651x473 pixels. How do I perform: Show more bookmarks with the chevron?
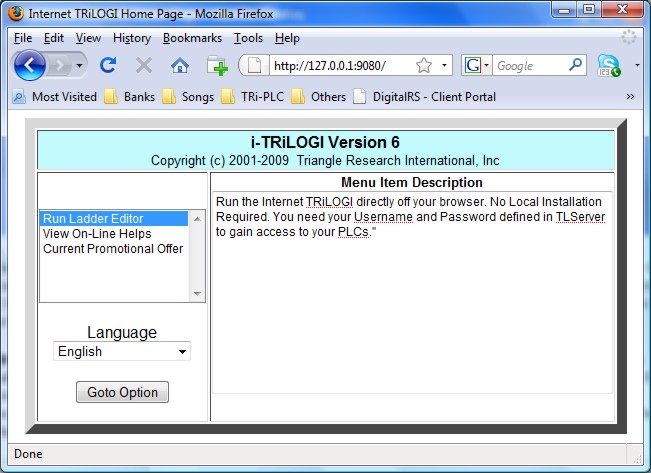coord(630,97)
